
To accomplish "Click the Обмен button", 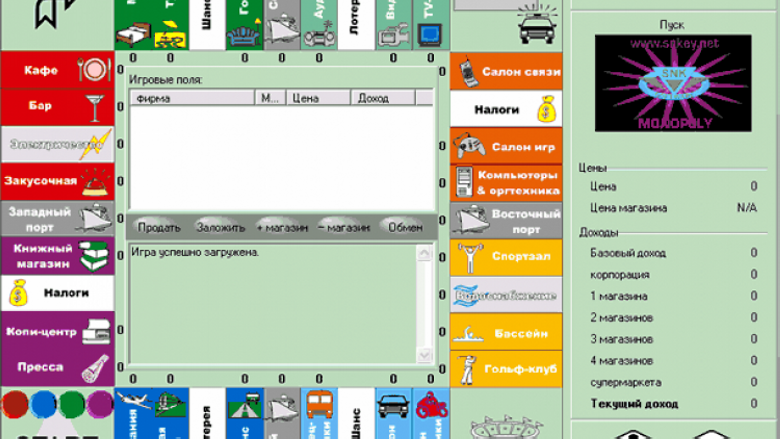I will tap(405, 227).
